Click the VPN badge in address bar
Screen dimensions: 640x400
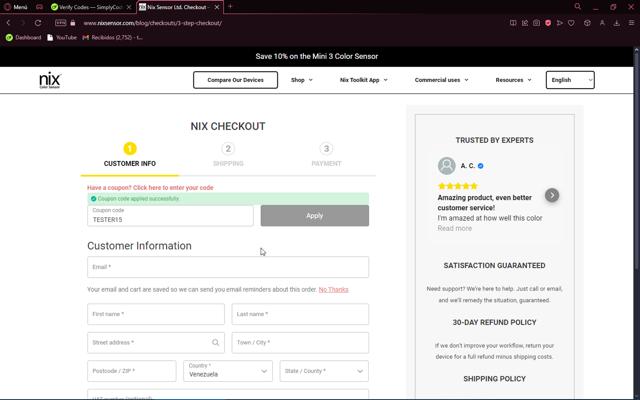pos(60,23)
